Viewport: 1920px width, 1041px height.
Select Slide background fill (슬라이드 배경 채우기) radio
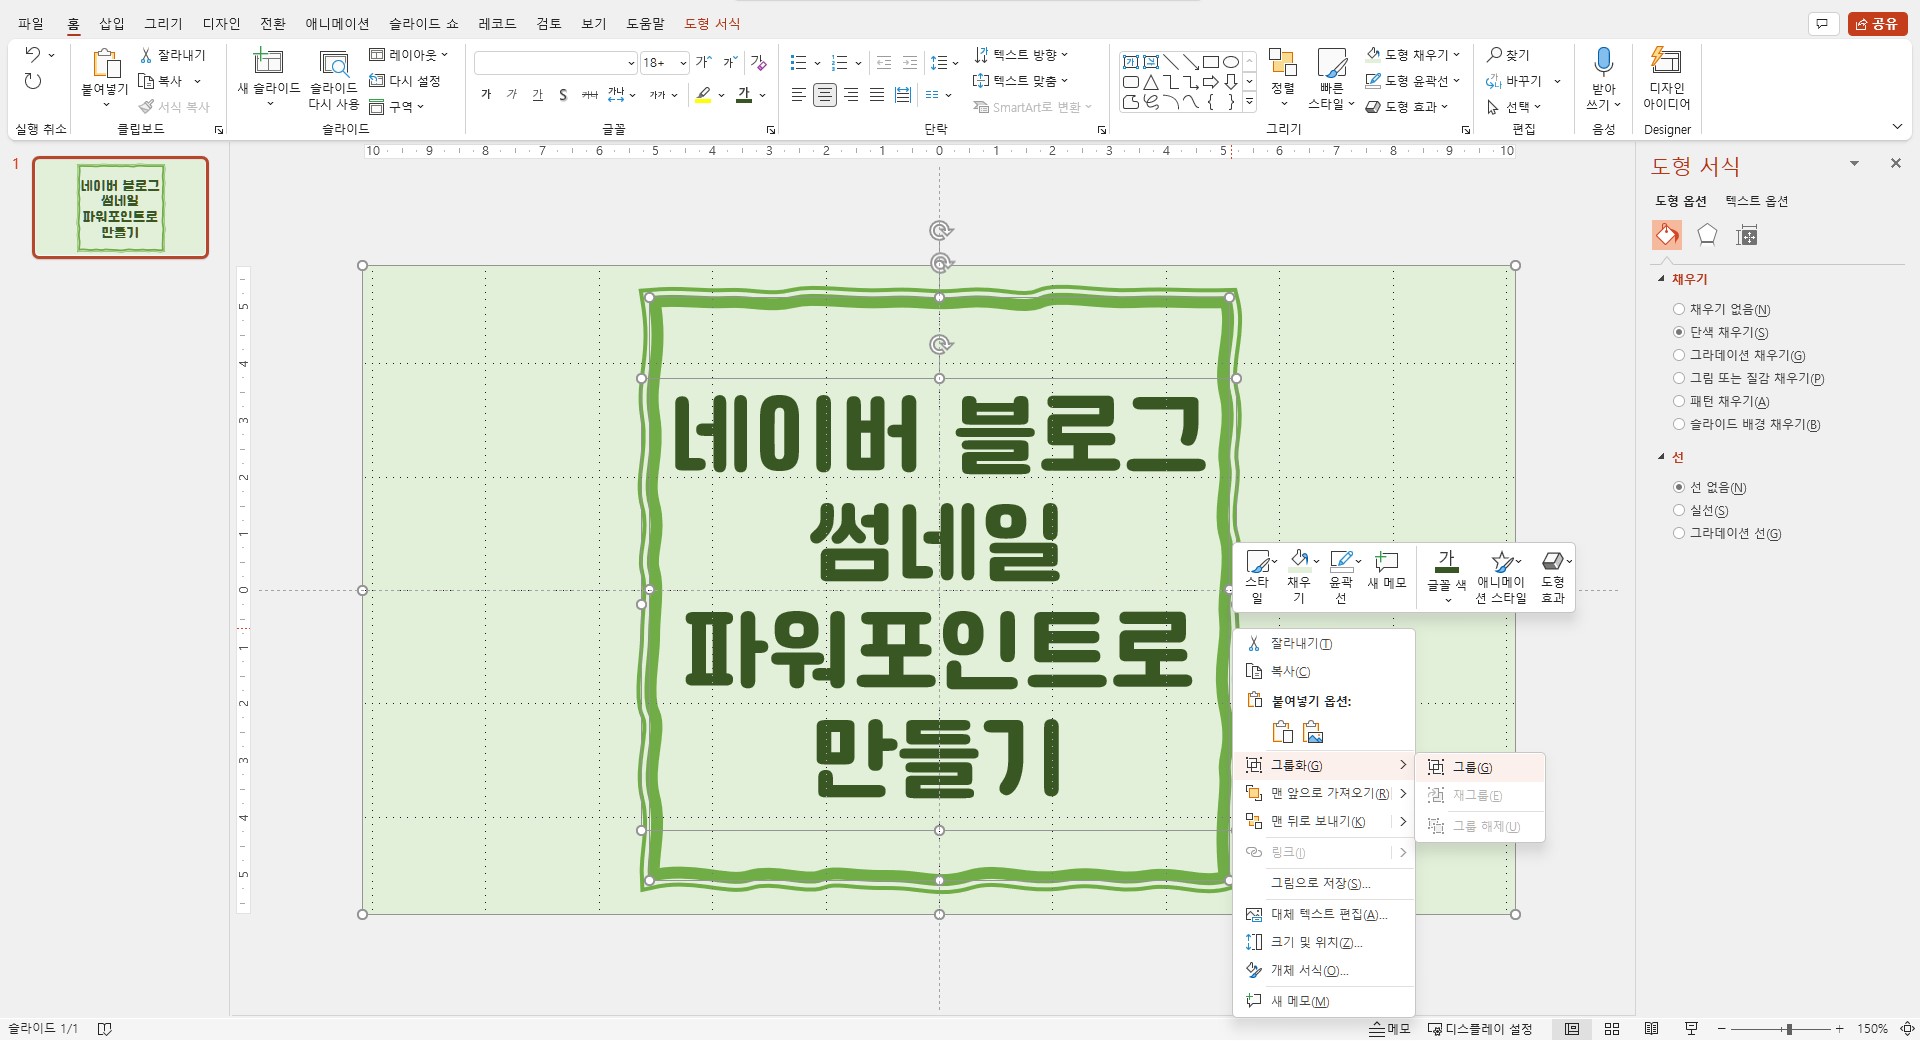click(x=1679, y=424)
